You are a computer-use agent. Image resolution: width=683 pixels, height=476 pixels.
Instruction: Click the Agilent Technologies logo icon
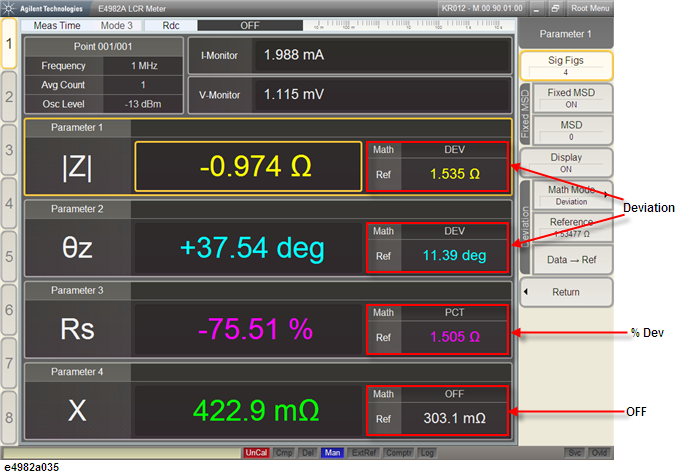tap(8, 8)
